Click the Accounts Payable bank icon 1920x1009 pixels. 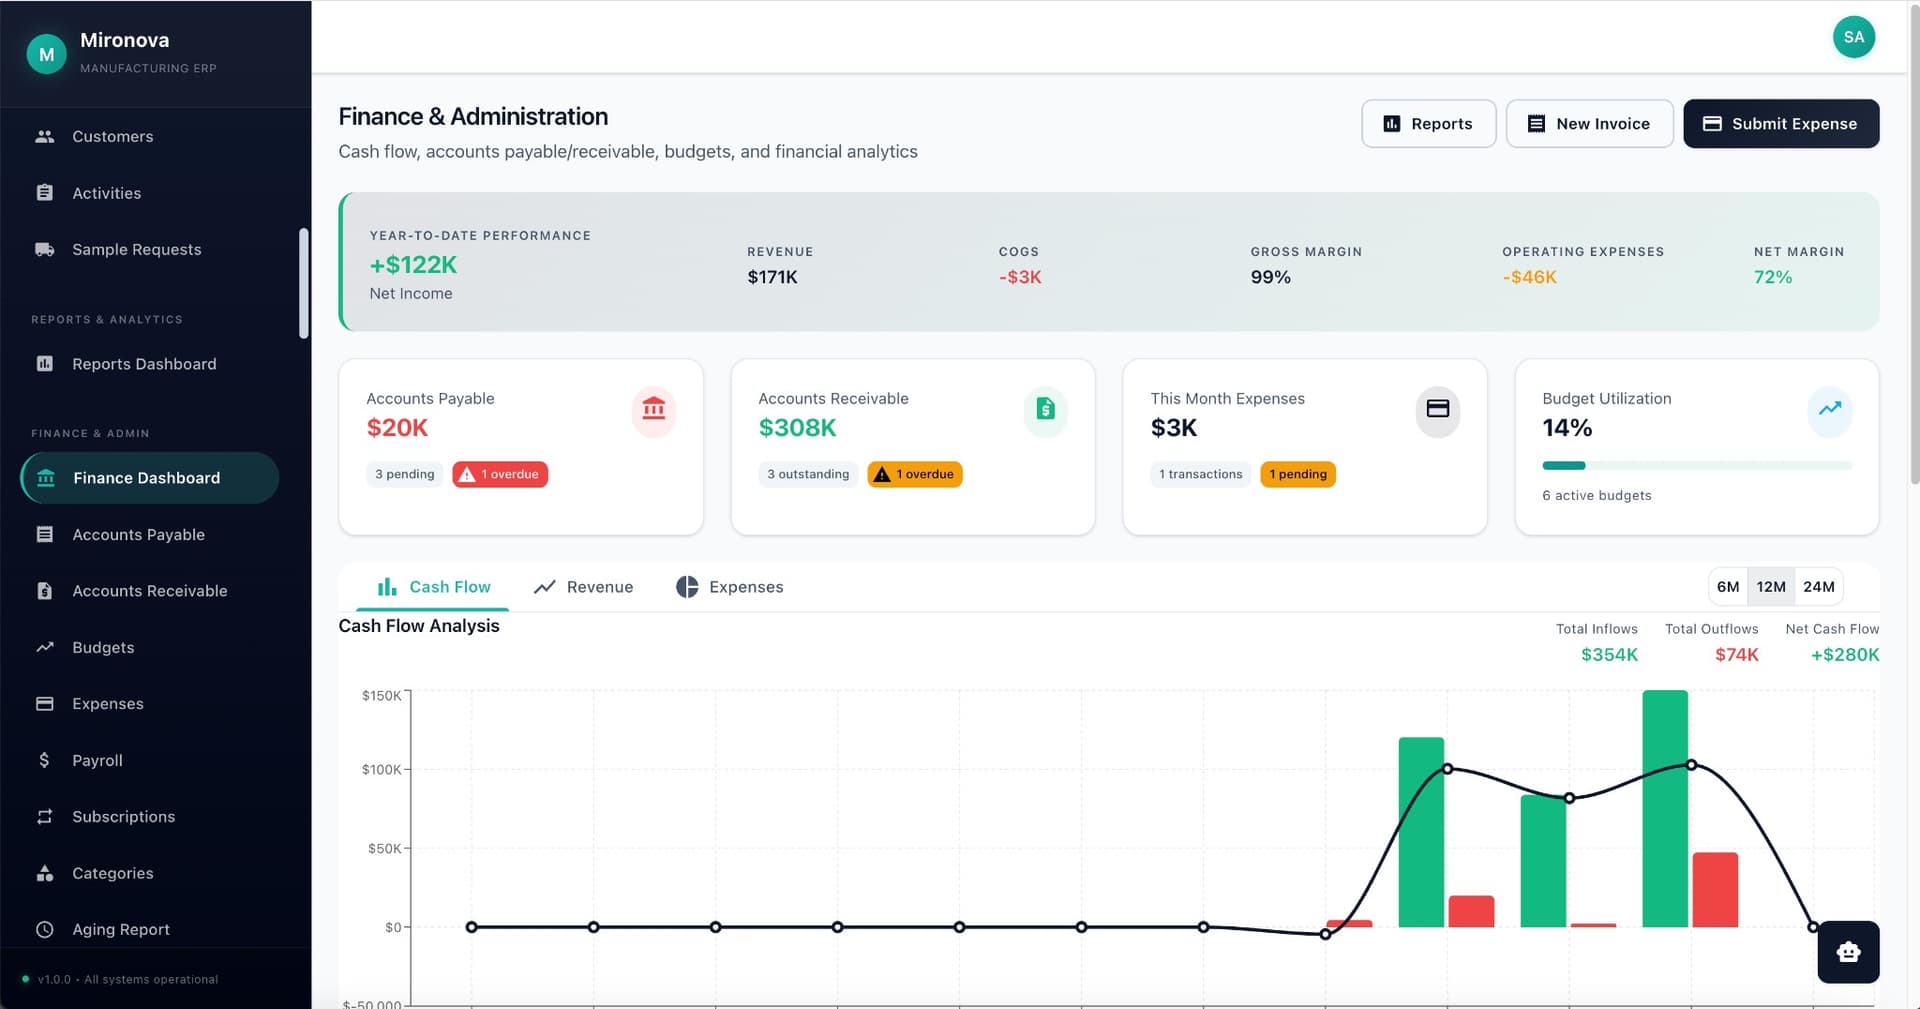(x=653, y=410)
